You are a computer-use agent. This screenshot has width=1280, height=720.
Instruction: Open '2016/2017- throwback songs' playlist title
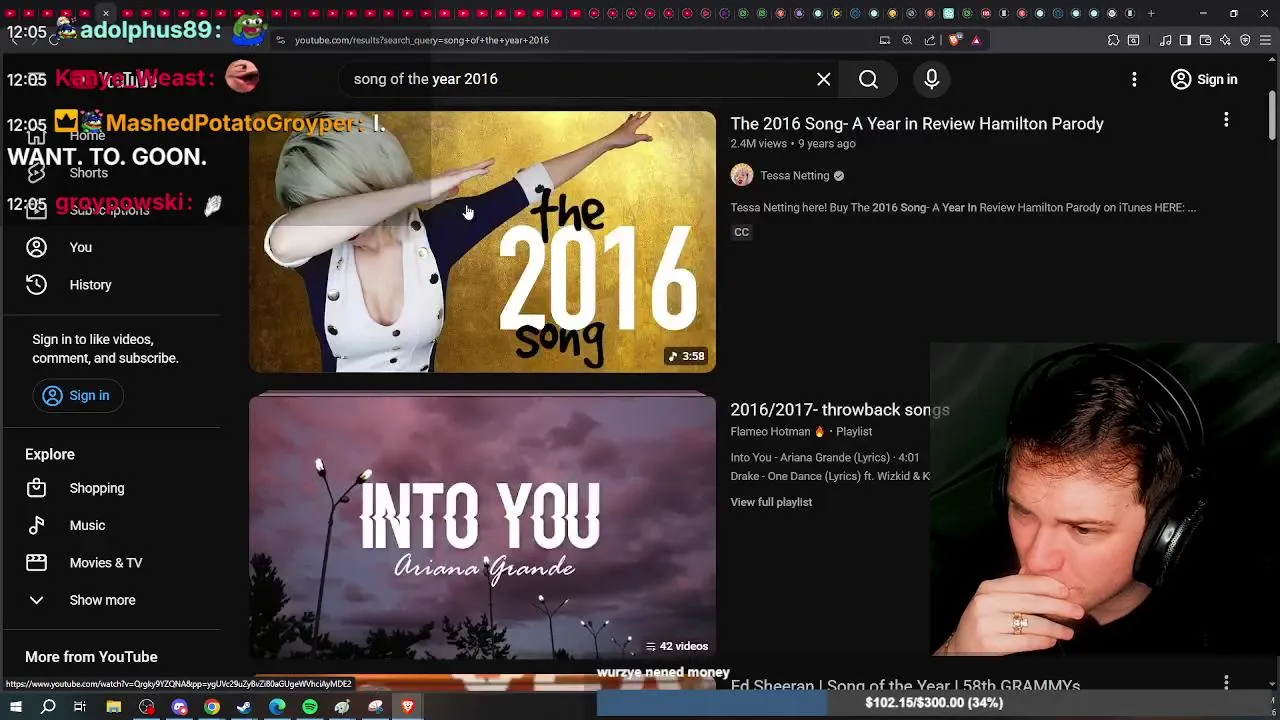pos(840,410)
